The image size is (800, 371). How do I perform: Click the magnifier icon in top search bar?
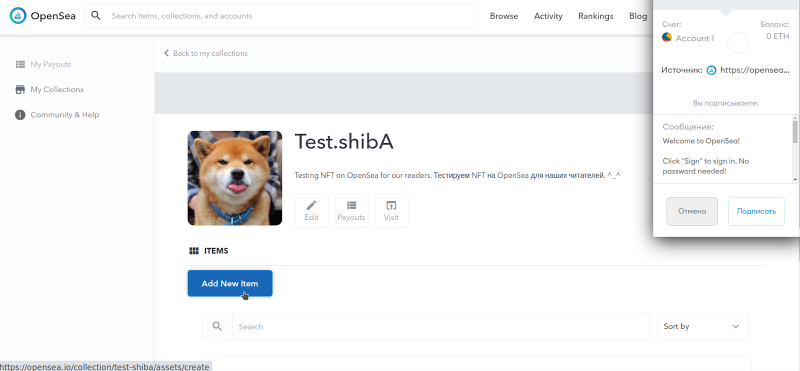pos(96,16)
